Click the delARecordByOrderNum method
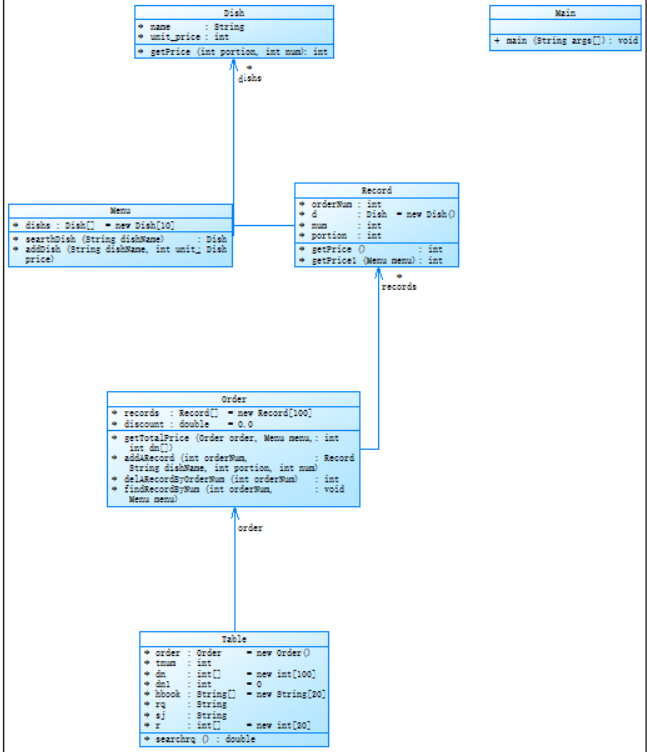 click(225, 479)
